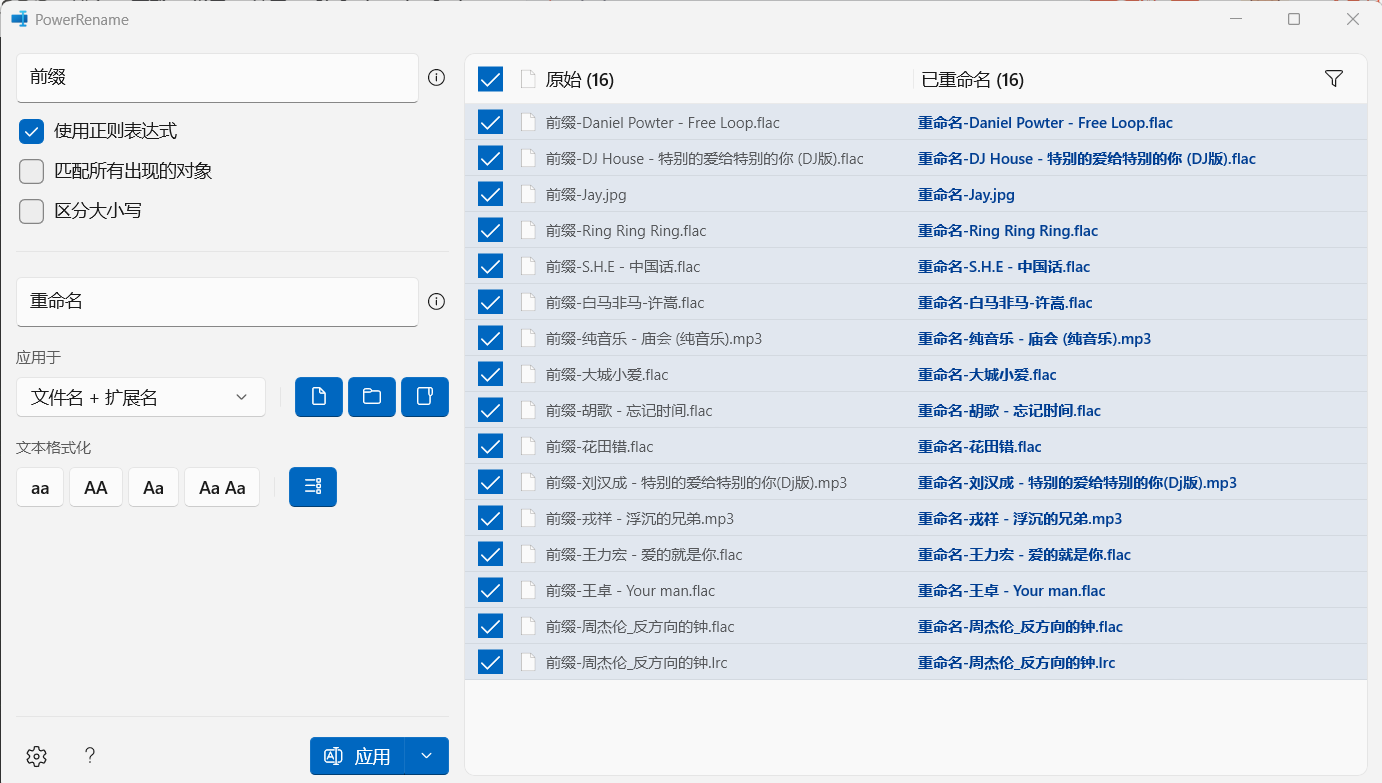Enable the 区分大小写 checkbox
The width and height of the screenshot is (1382, 783).
32,211
